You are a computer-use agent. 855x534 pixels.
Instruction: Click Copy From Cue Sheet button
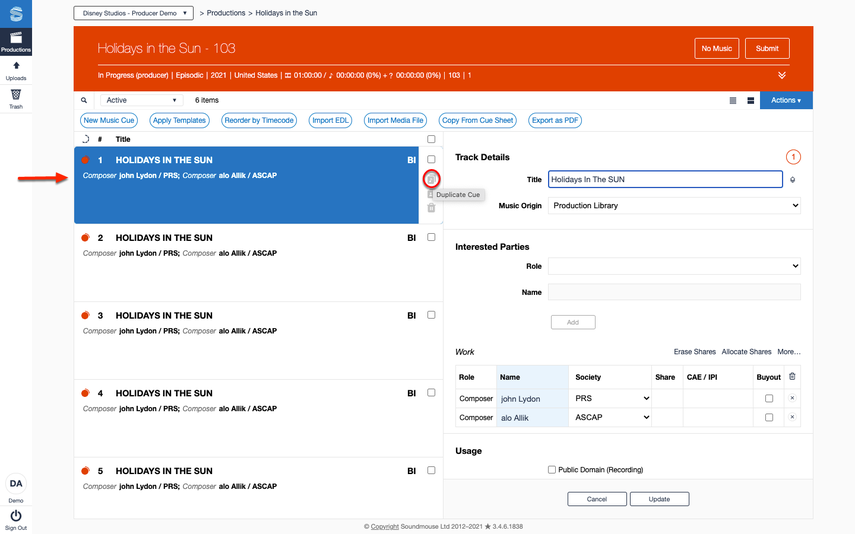478,121
